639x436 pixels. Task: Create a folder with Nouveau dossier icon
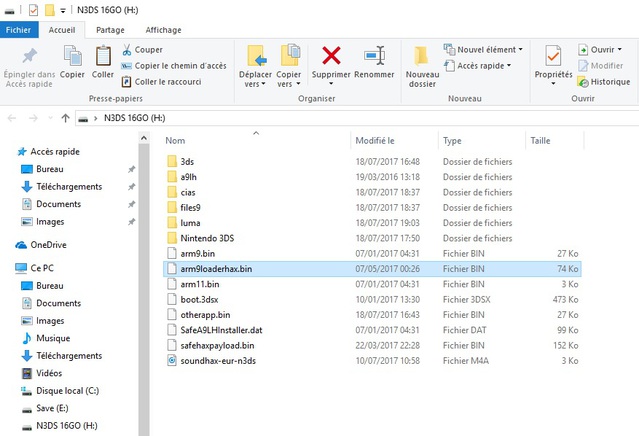click(x=422, y=56)
